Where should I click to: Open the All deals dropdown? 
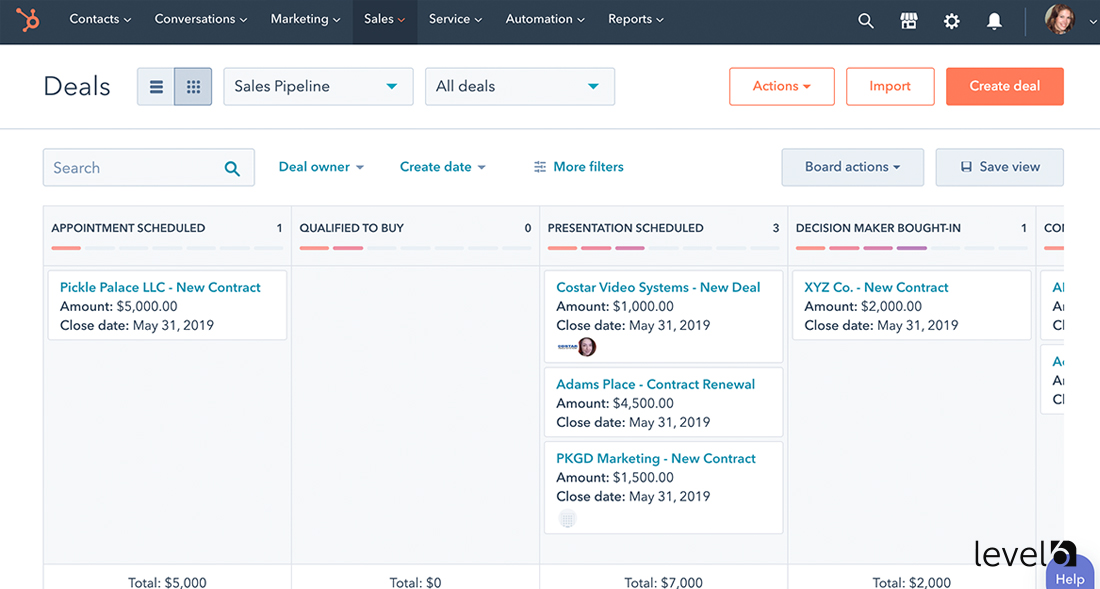coord(519,86)
